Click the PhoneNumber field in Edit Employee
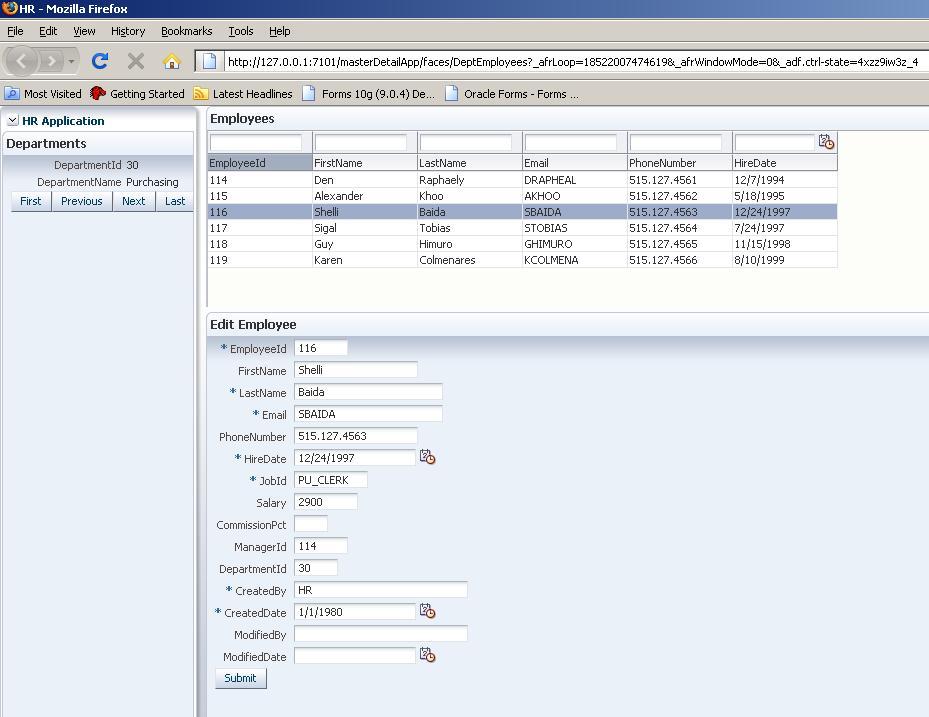The image size is (929, 717). click(355, 436)
